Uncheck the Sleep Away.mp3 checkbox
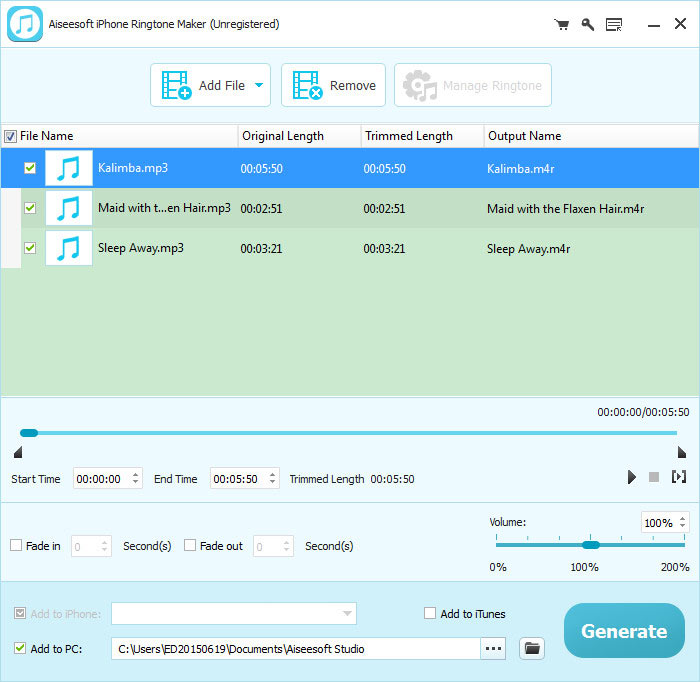700x682 pixels. pyautogui.click(x=30, y=248)
